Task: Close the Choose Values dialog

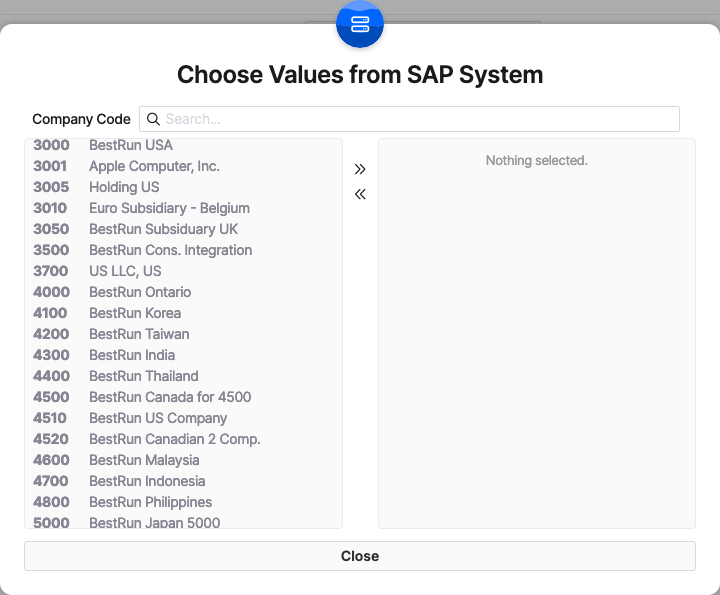Action: pos(360,556)
